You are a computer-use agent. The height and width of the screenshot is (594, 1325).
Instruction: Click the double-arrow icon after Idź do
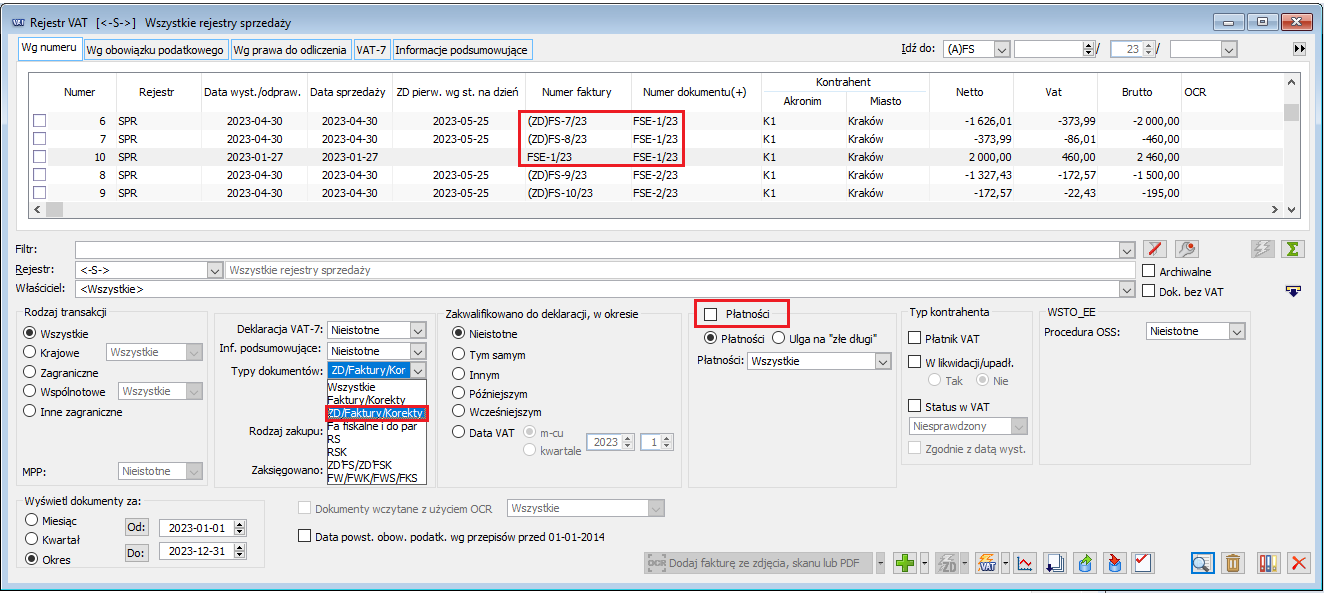click(1299, 48)
